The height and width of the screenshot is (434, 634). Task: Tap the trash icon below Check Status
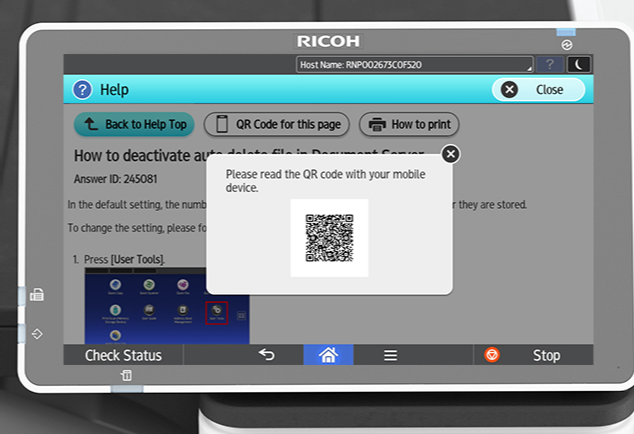pos(127,375)
